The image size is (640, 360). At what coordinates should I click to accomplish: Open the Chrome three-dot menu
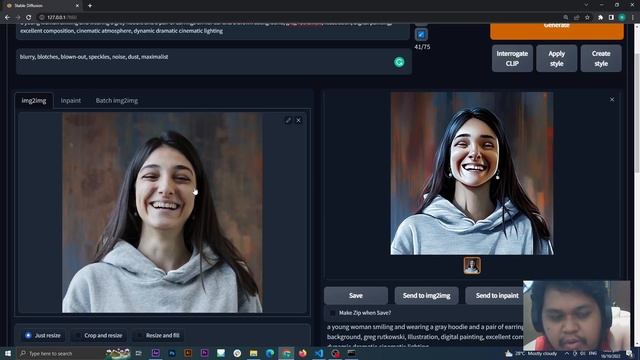pos(633,17)
